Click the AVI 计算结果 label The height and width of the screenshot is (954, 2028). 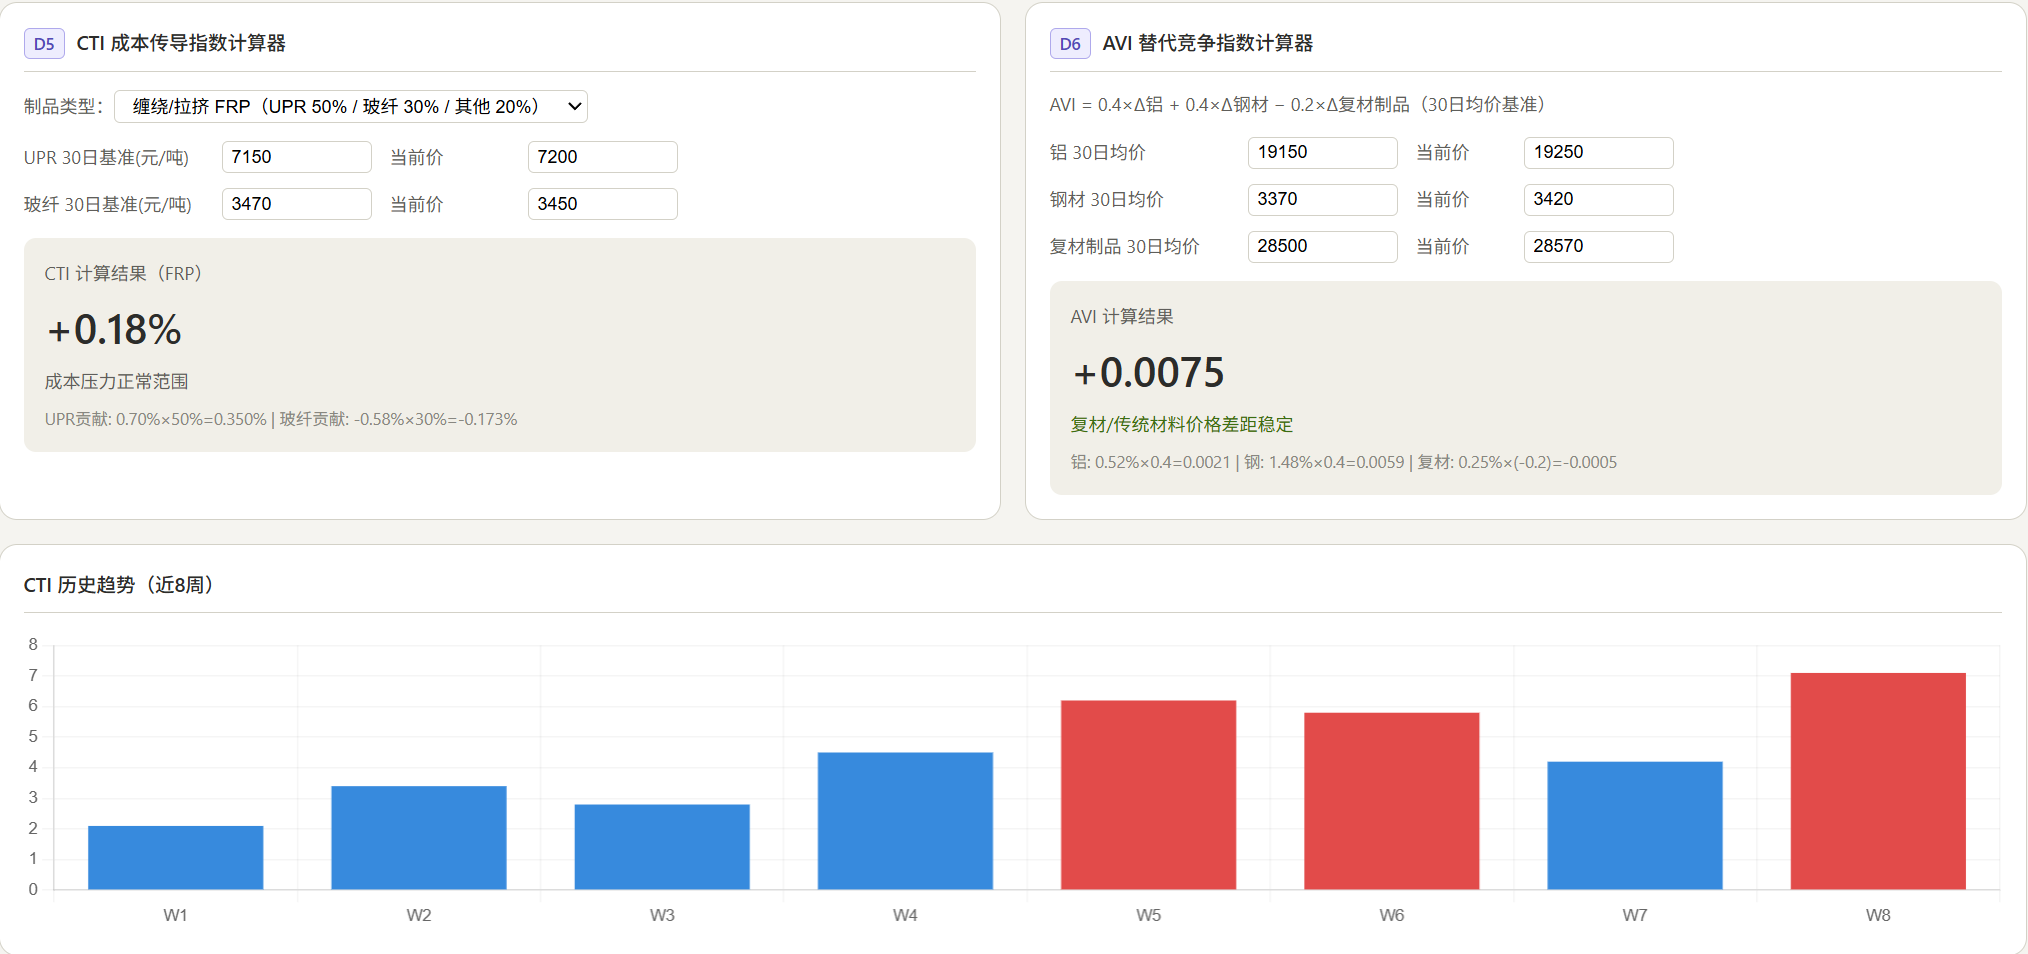pos(1122,316)
